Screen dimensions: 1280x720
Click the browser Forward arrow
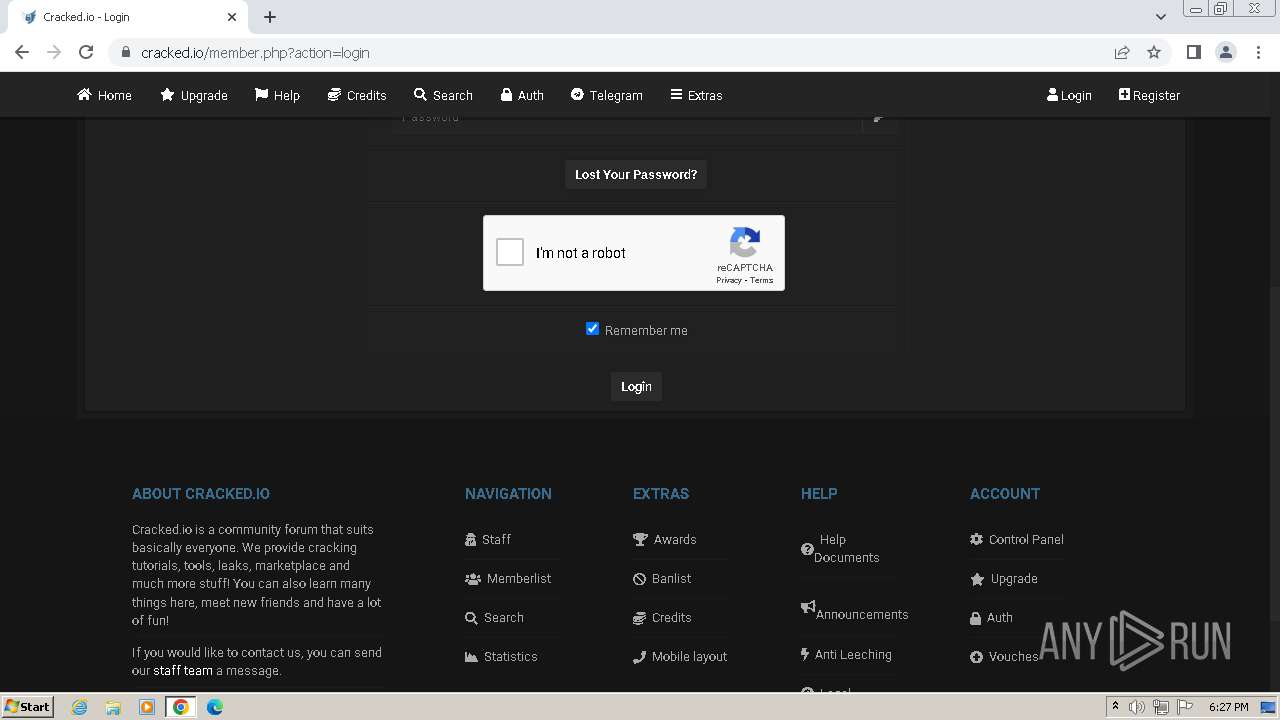54,52
